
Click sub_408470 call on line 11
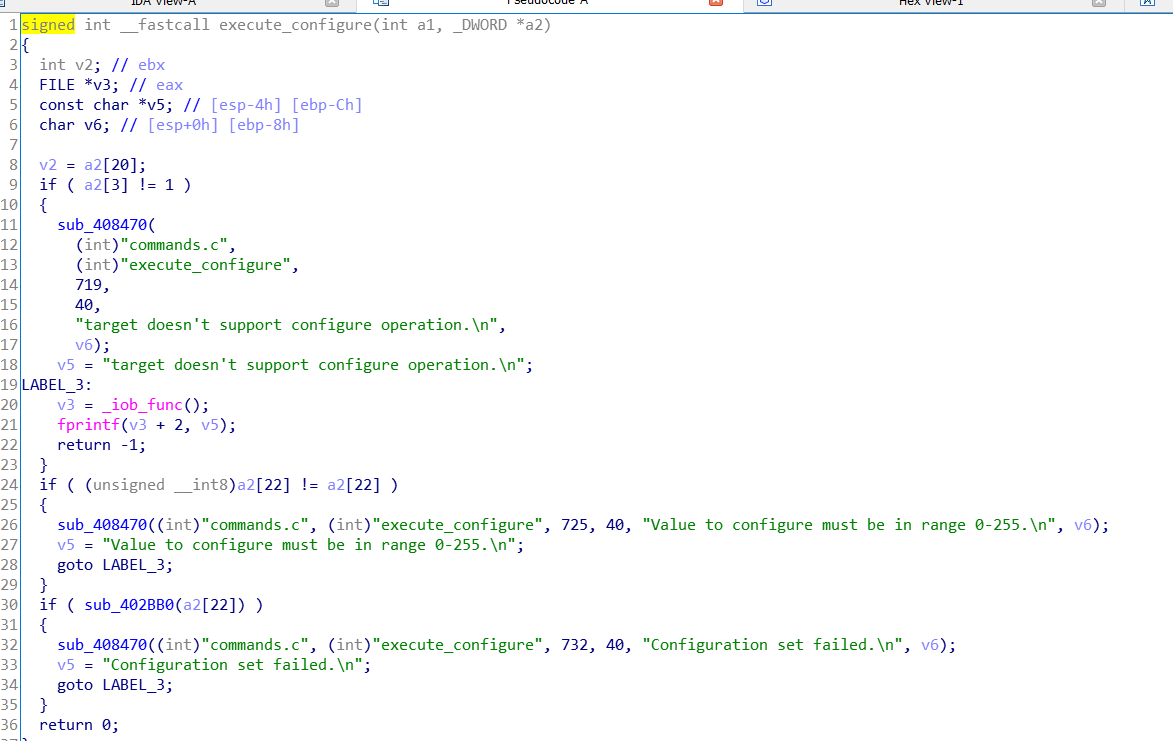(102, 225)
